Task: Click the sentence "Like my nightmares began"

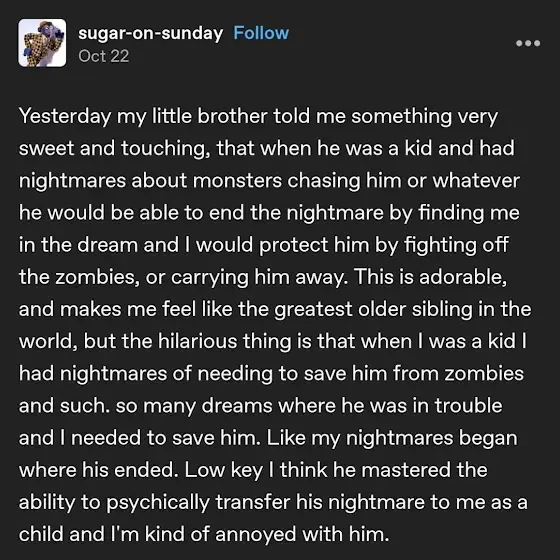Action: pyautogui.click(x=392, y=438)
